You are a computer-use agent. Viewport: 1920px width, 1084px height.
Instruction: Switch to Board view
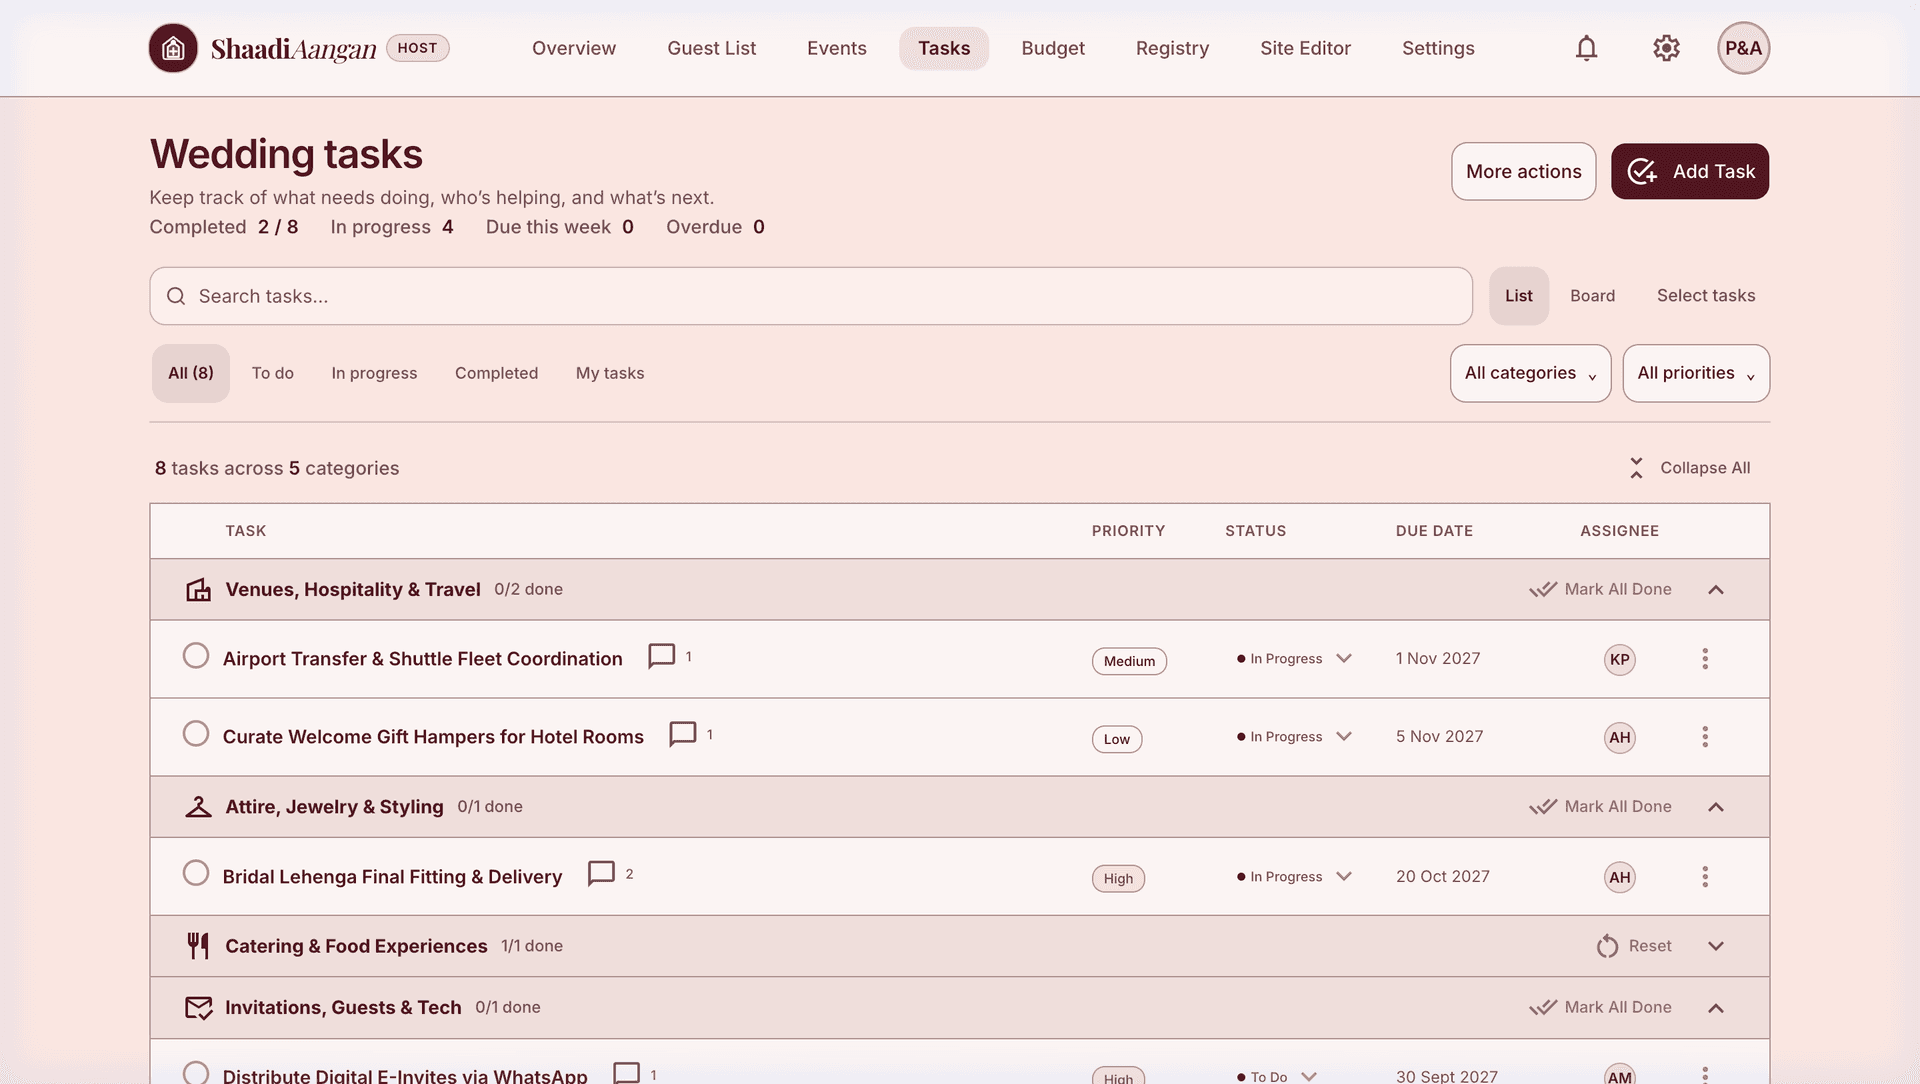(1592, 296)
